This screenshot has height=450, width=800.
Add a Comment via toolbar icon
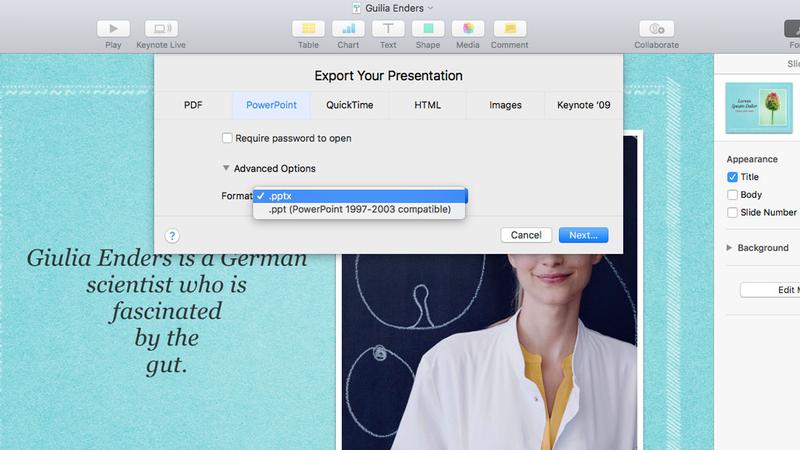510,29
